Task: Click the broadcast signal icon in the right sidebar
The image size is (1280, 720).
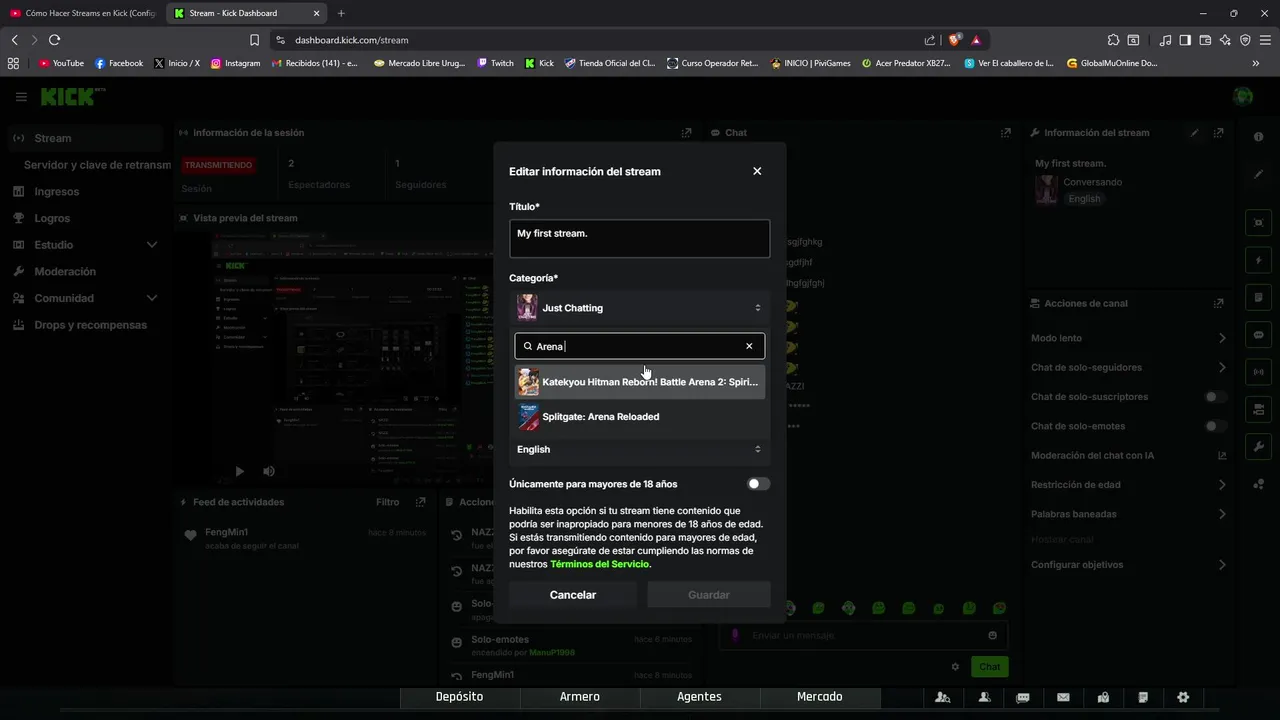Action: coord(1259,372)
